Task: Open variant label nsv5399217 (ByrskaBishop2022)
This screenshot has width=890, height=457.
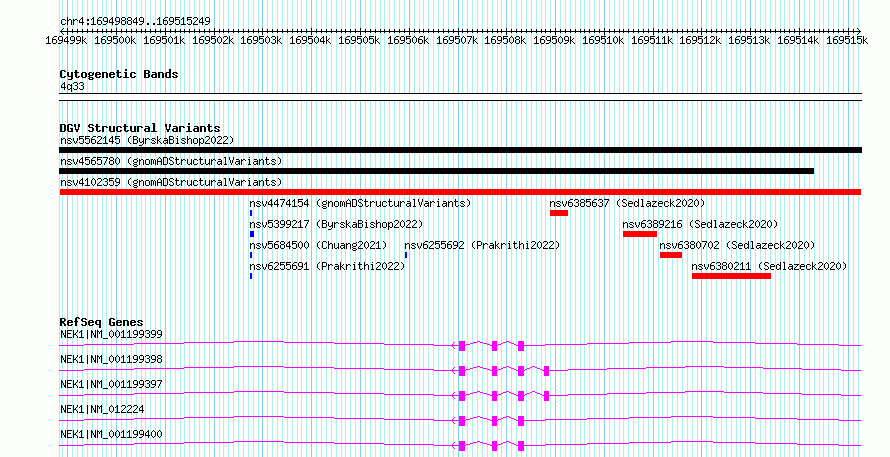Action: (336, 224)
